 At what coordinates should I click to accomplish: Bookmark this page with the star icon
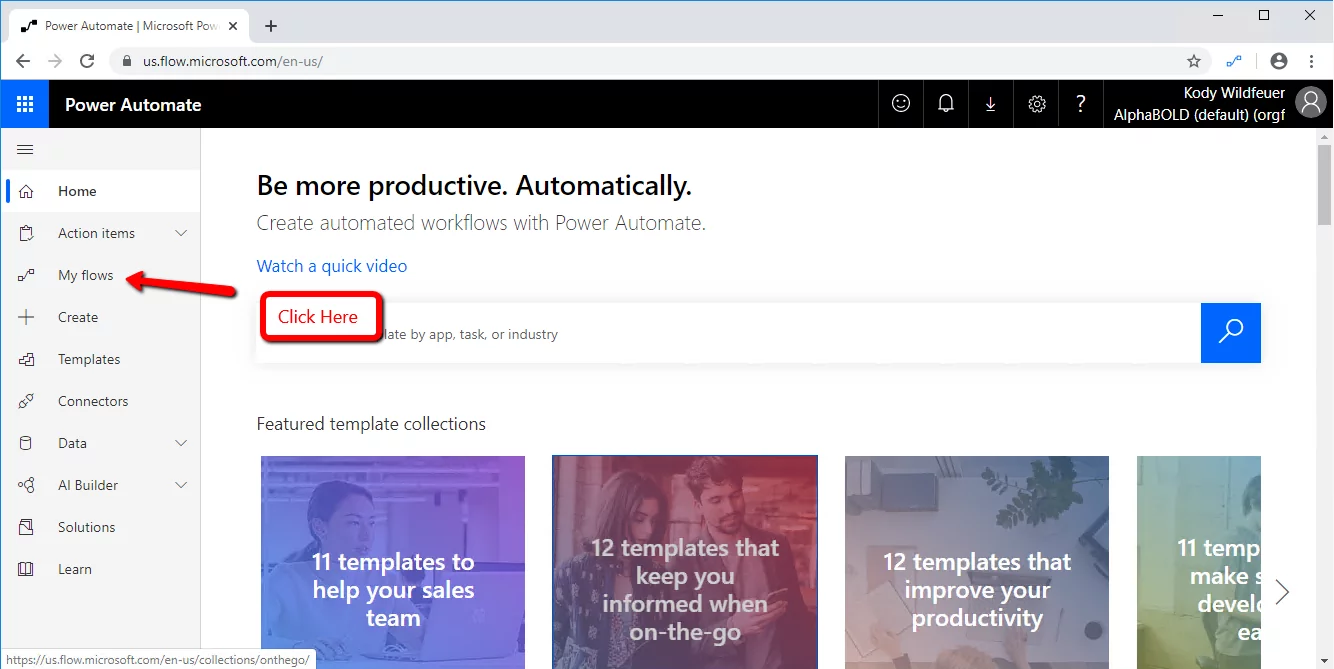pyautogui.click(x=1194, y=61)
